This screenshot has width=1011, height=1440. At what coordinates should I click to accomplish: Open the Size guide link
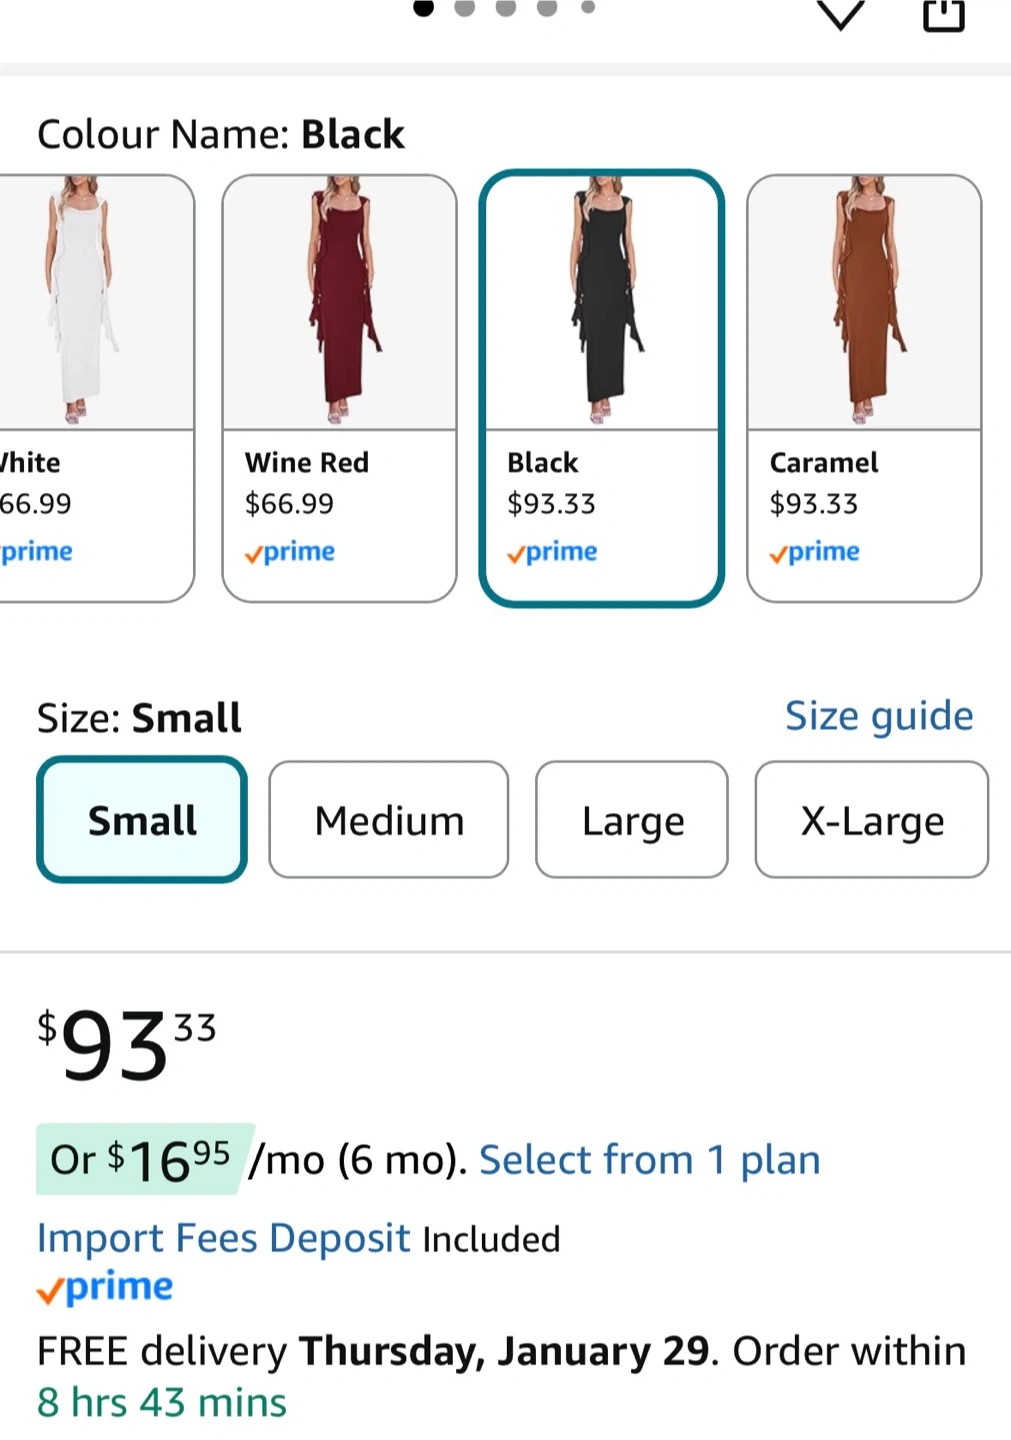[878, 716]
